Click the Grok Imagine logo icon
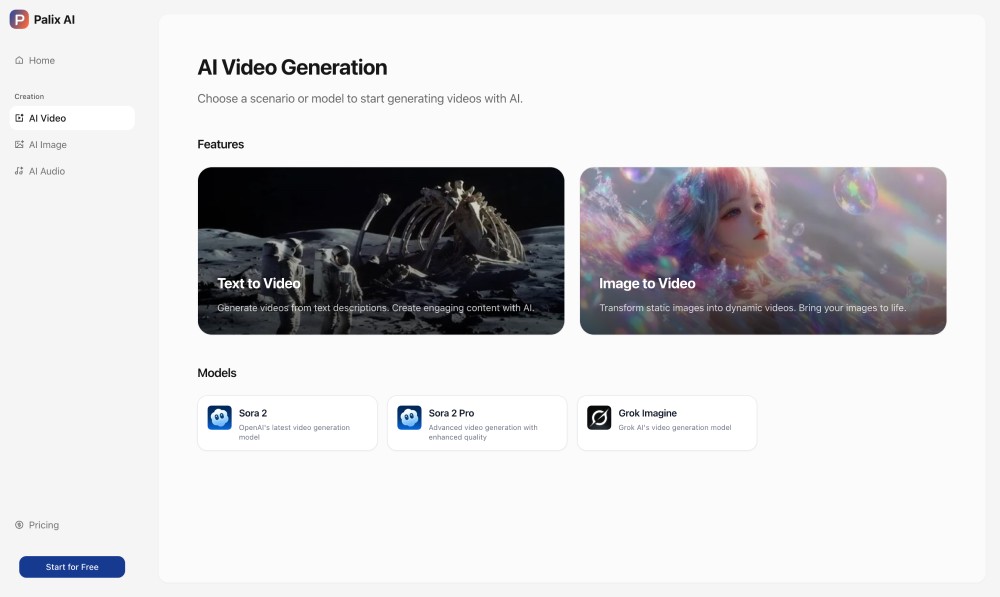The width and height of the screenshot is (1000, 597). coord(599,417)
